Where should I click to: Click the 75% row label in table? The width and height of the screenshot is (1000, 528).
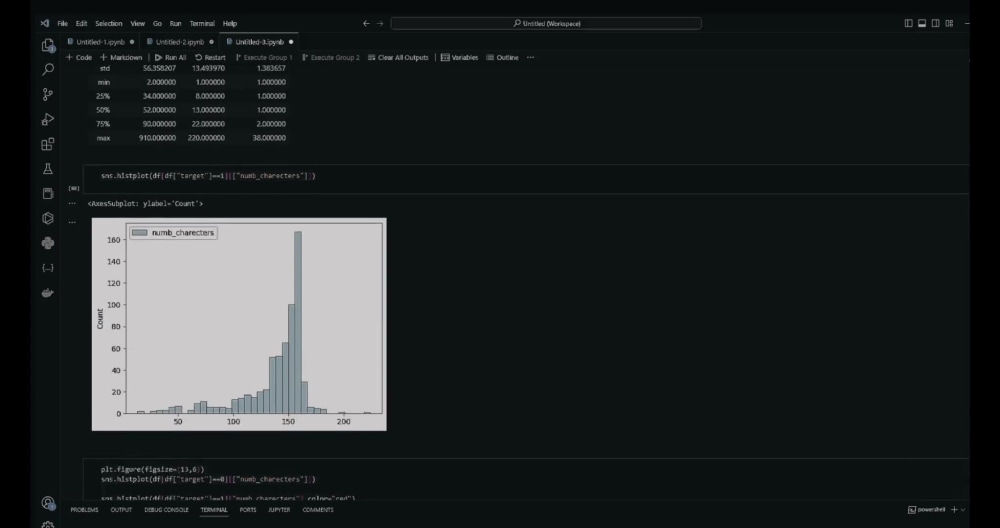click(x=103, y=124)
